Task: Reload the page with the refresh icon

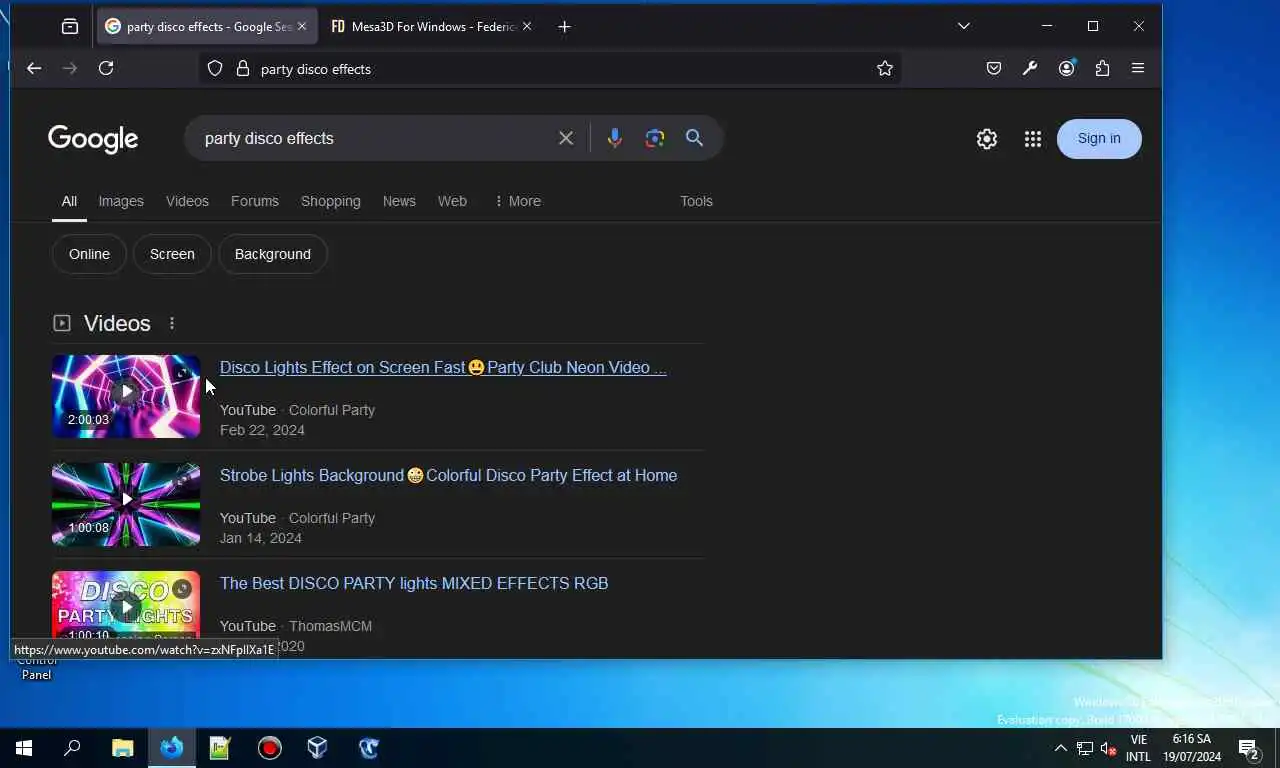Action: 106,68
